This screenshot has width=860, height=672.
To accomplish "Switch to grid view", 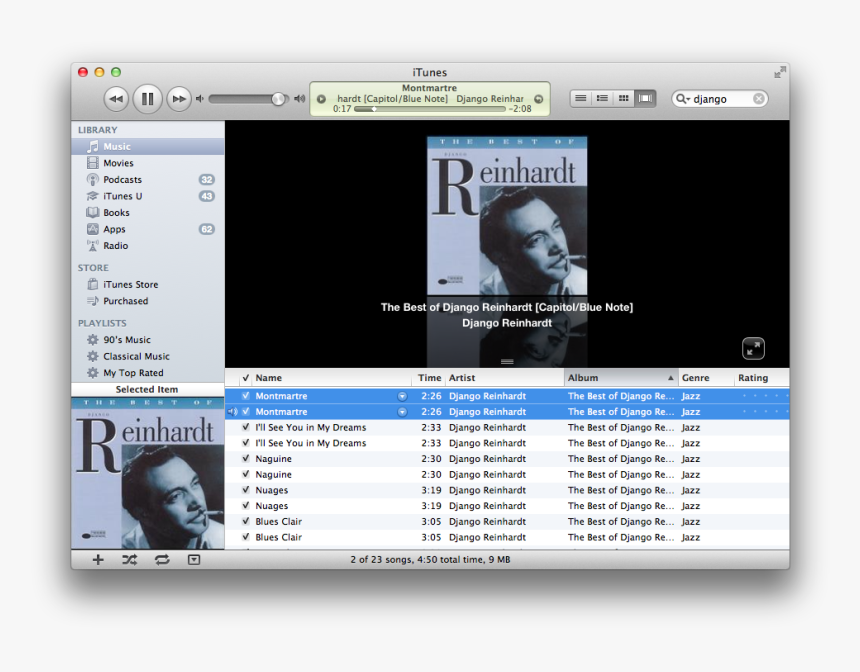I will (624, 99).
